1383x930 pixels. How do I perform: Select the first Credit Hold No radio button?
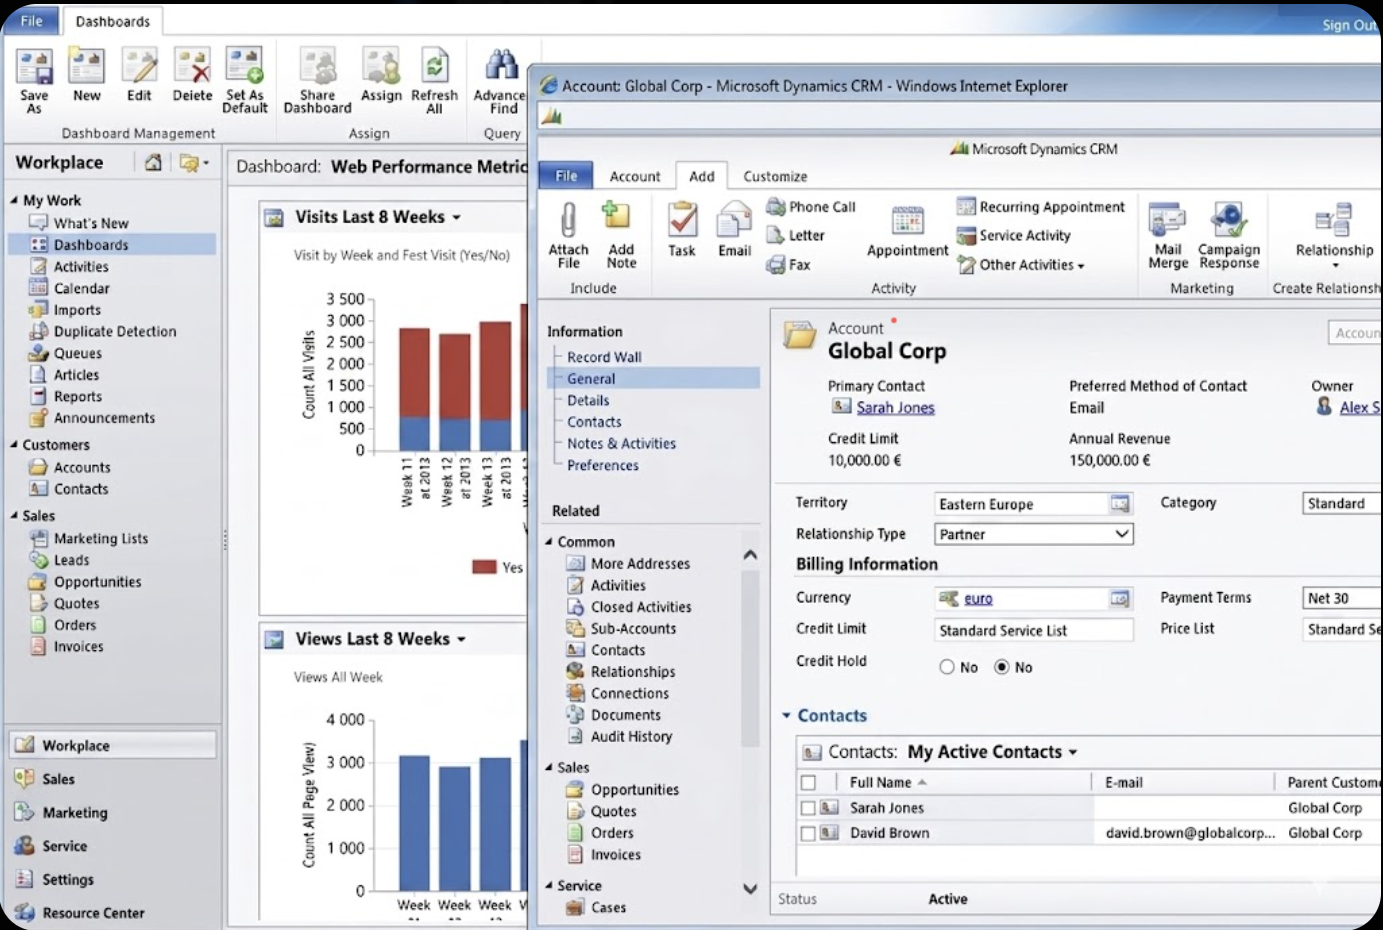click(x=947, y=667)
